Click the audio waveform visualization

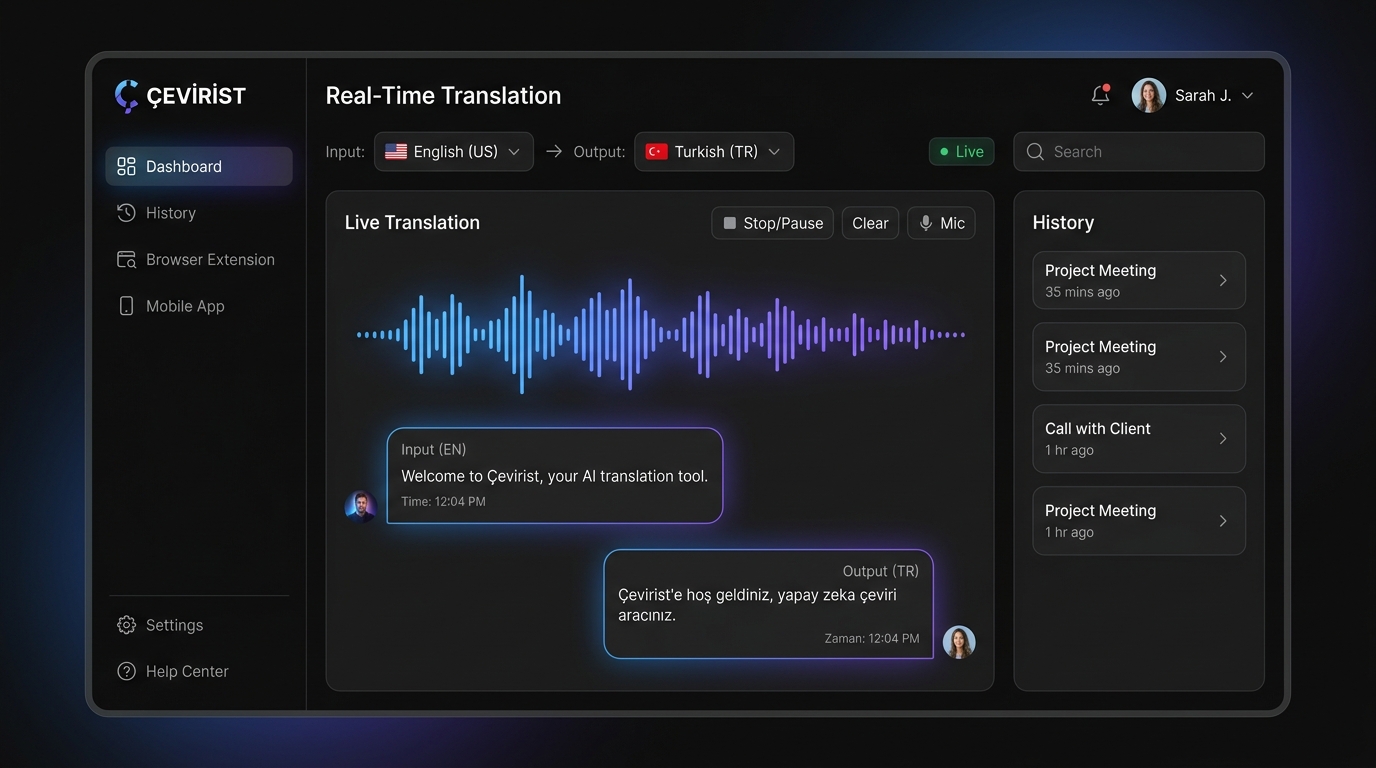click(661, 335)
